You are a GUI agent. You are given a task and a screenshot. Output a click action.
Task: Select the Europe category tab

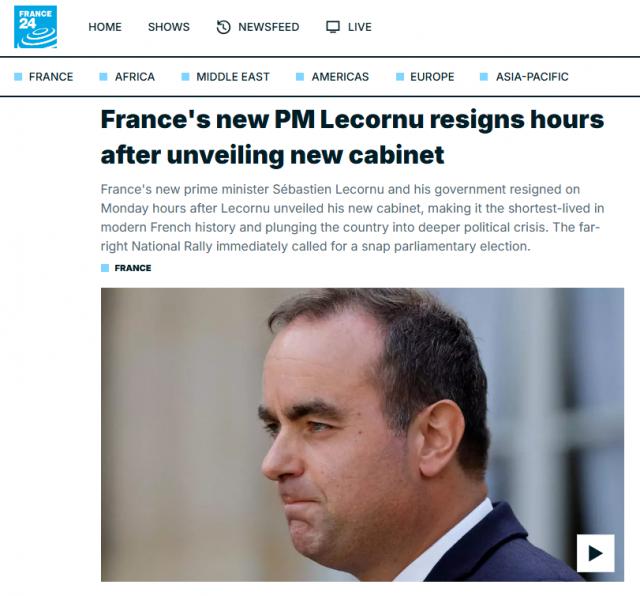tap(432, 77)
